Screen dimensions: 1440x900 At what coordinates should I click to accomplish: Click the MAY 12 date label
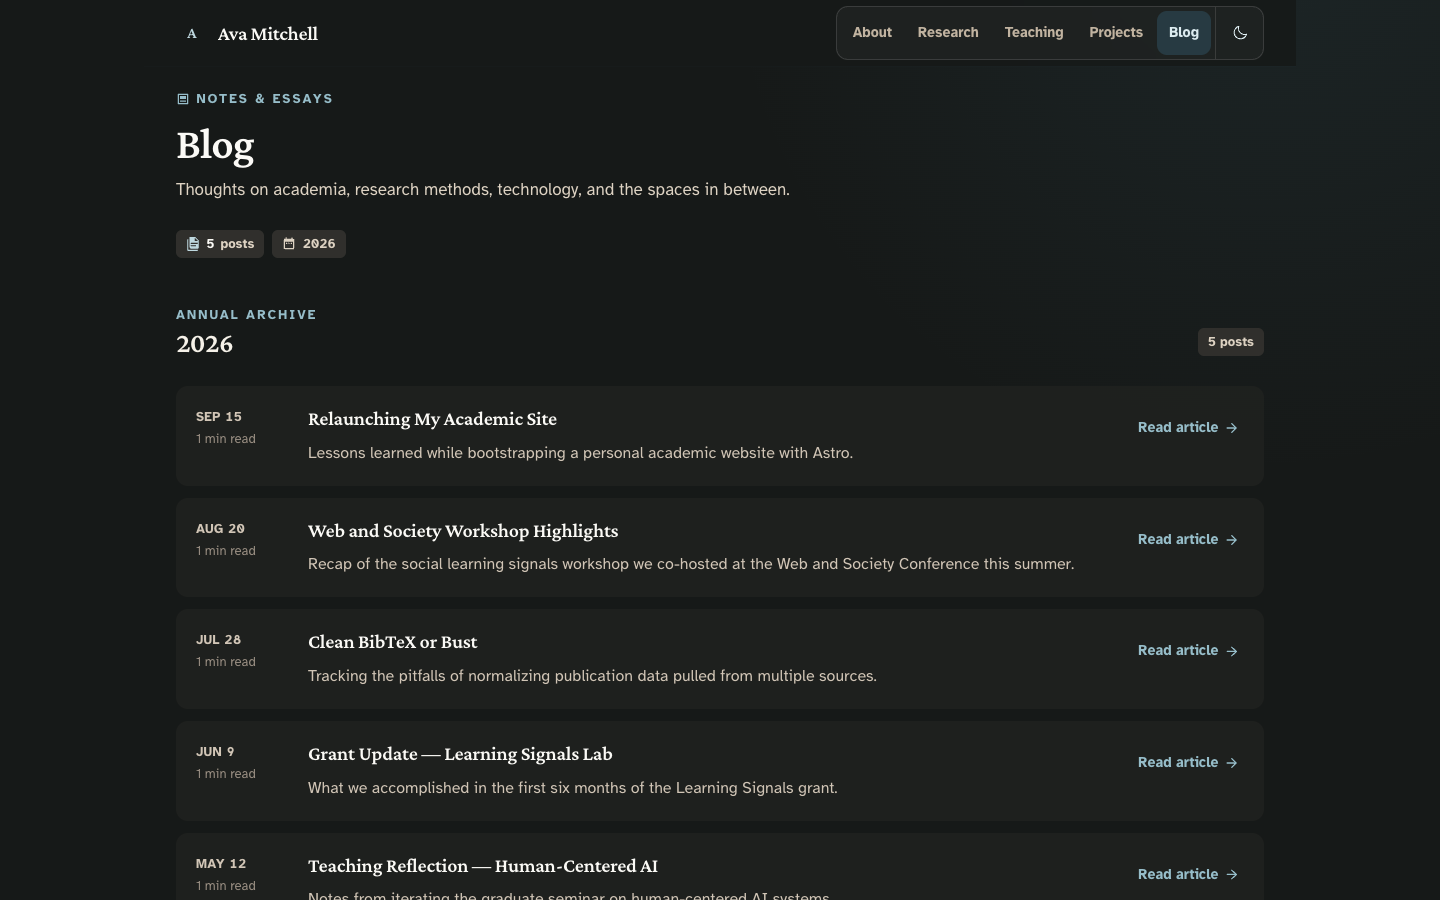click(x=221, y=864)
